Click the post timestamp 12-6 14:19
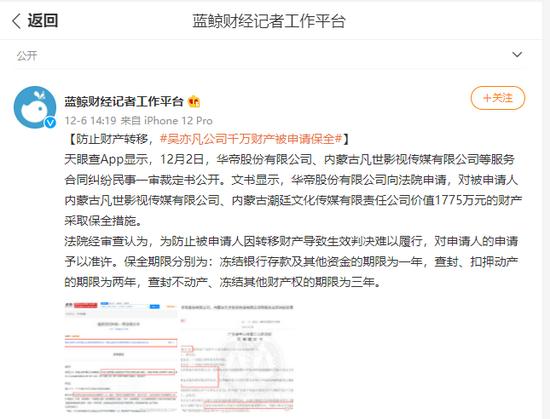Viewport: 550px width, 419px height. [90, 121]
